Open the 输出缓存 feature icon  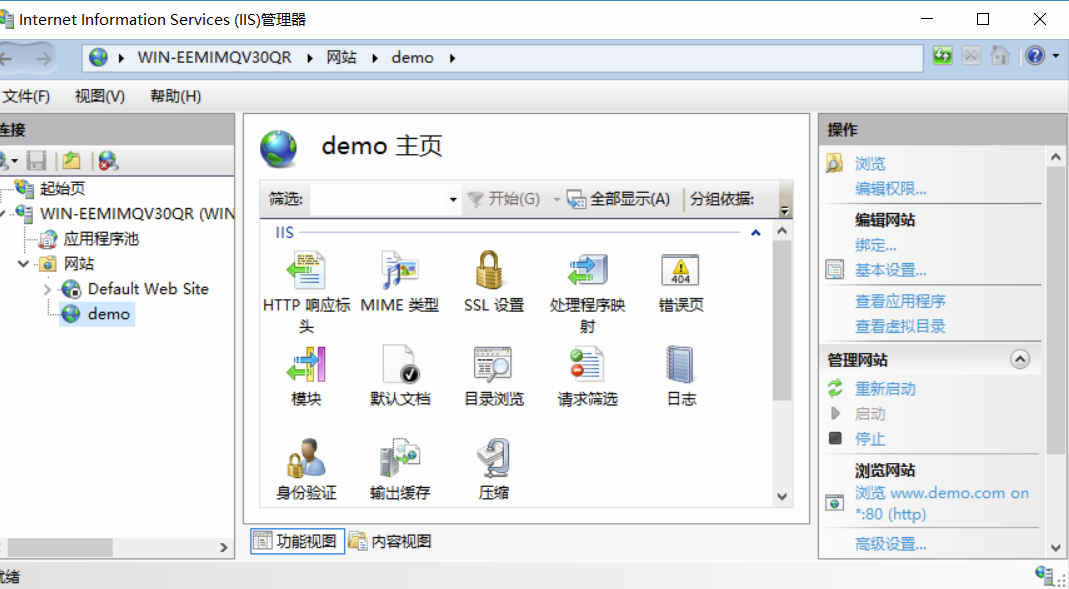click(400, 457)
